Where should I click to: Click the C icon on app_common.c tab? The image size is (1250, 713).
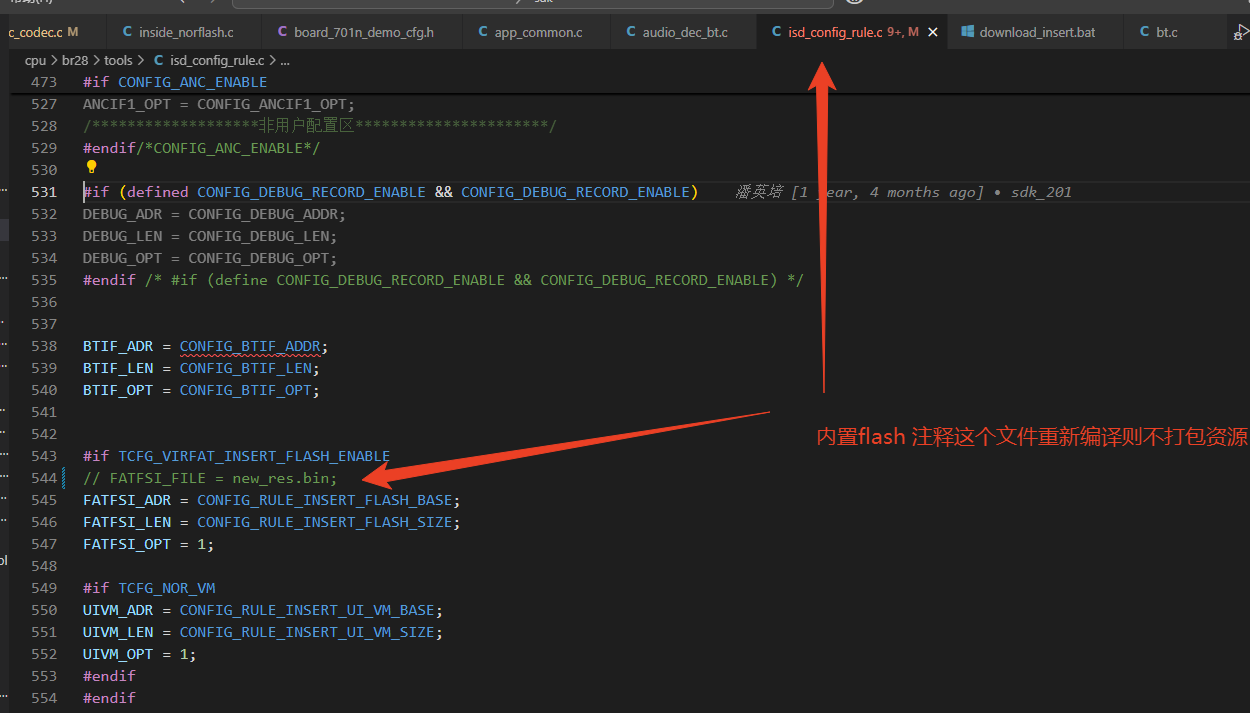(x=483, y=32)
